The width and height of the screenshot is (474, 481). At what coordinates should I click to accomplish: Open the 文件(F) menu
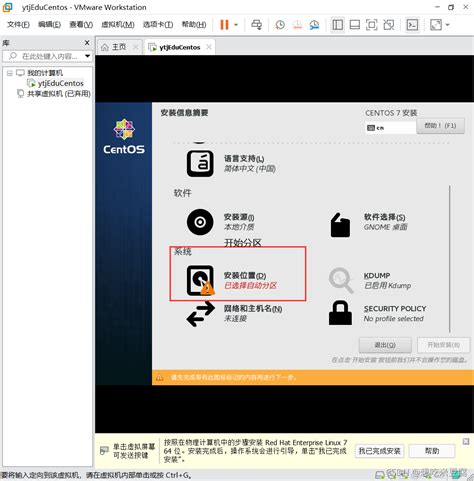(x=18, y=25)
